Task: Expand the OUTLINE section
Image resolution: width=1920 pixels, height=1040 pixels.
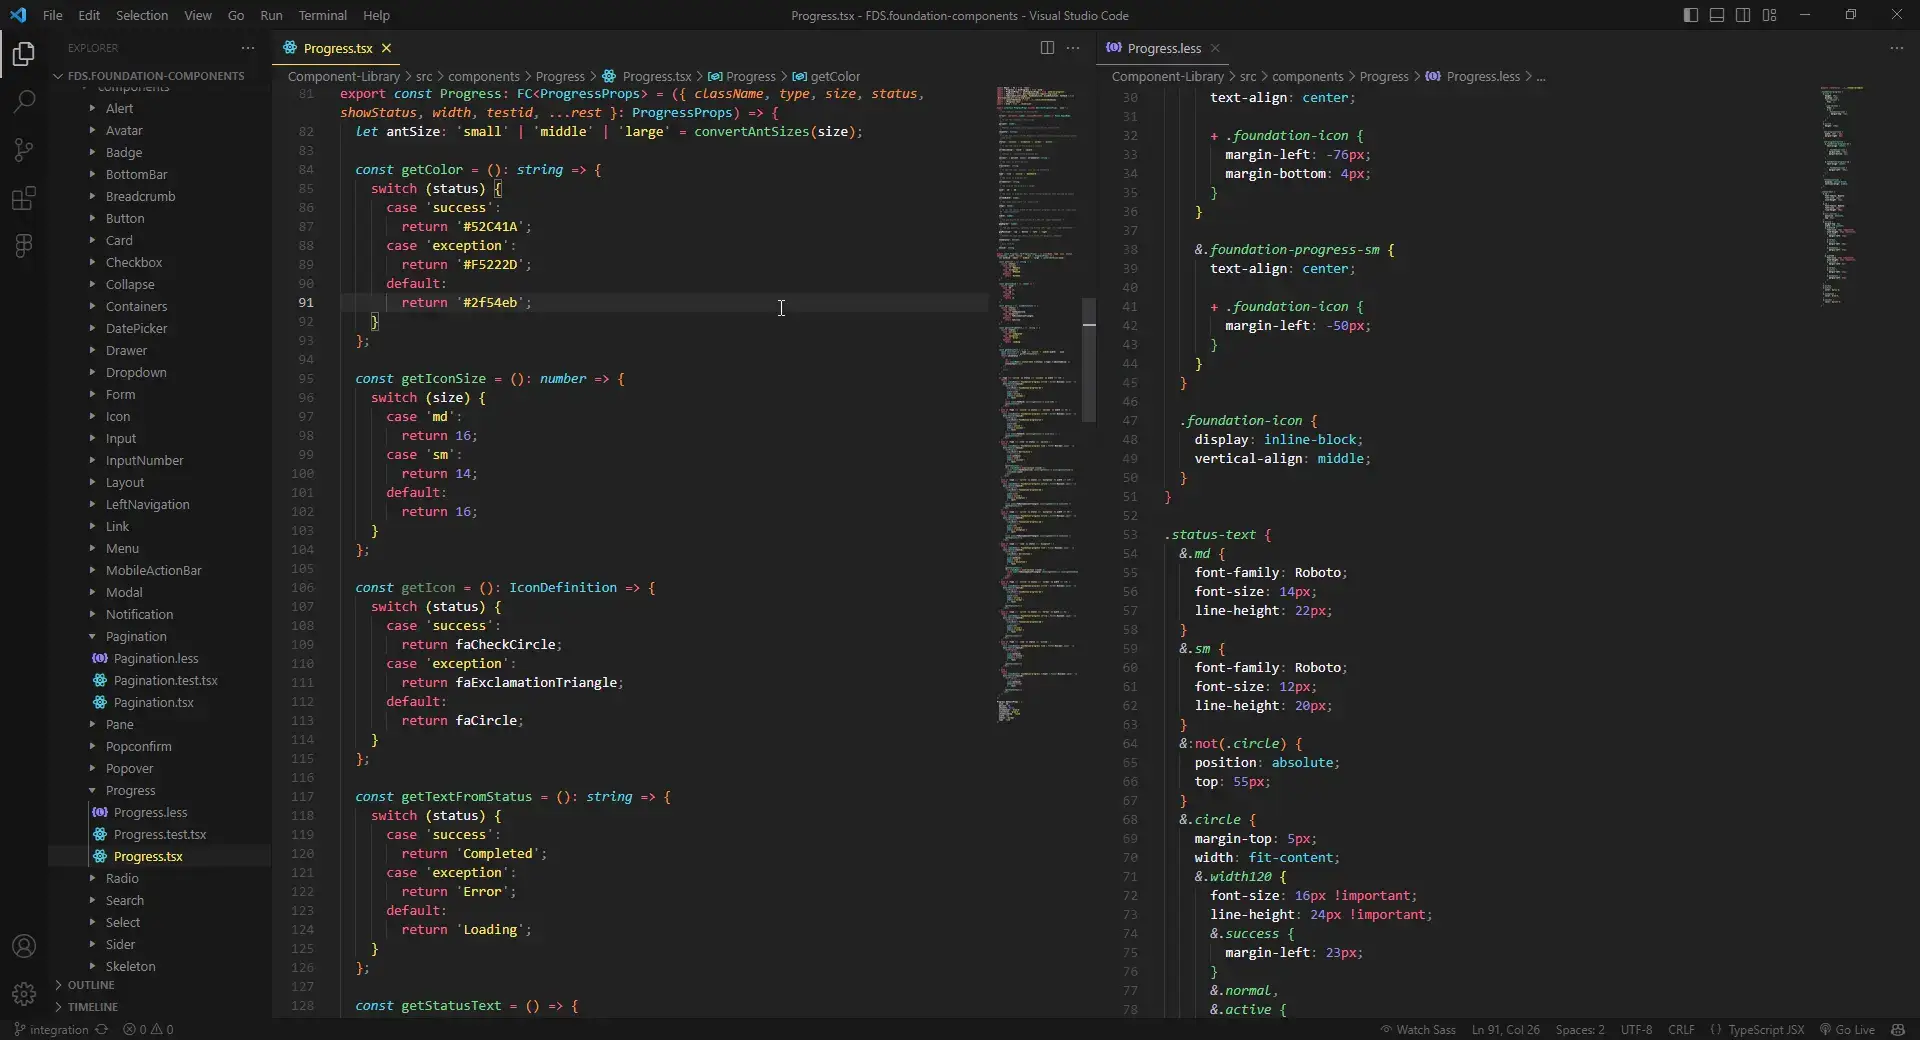Action: [x=90, y=986]
